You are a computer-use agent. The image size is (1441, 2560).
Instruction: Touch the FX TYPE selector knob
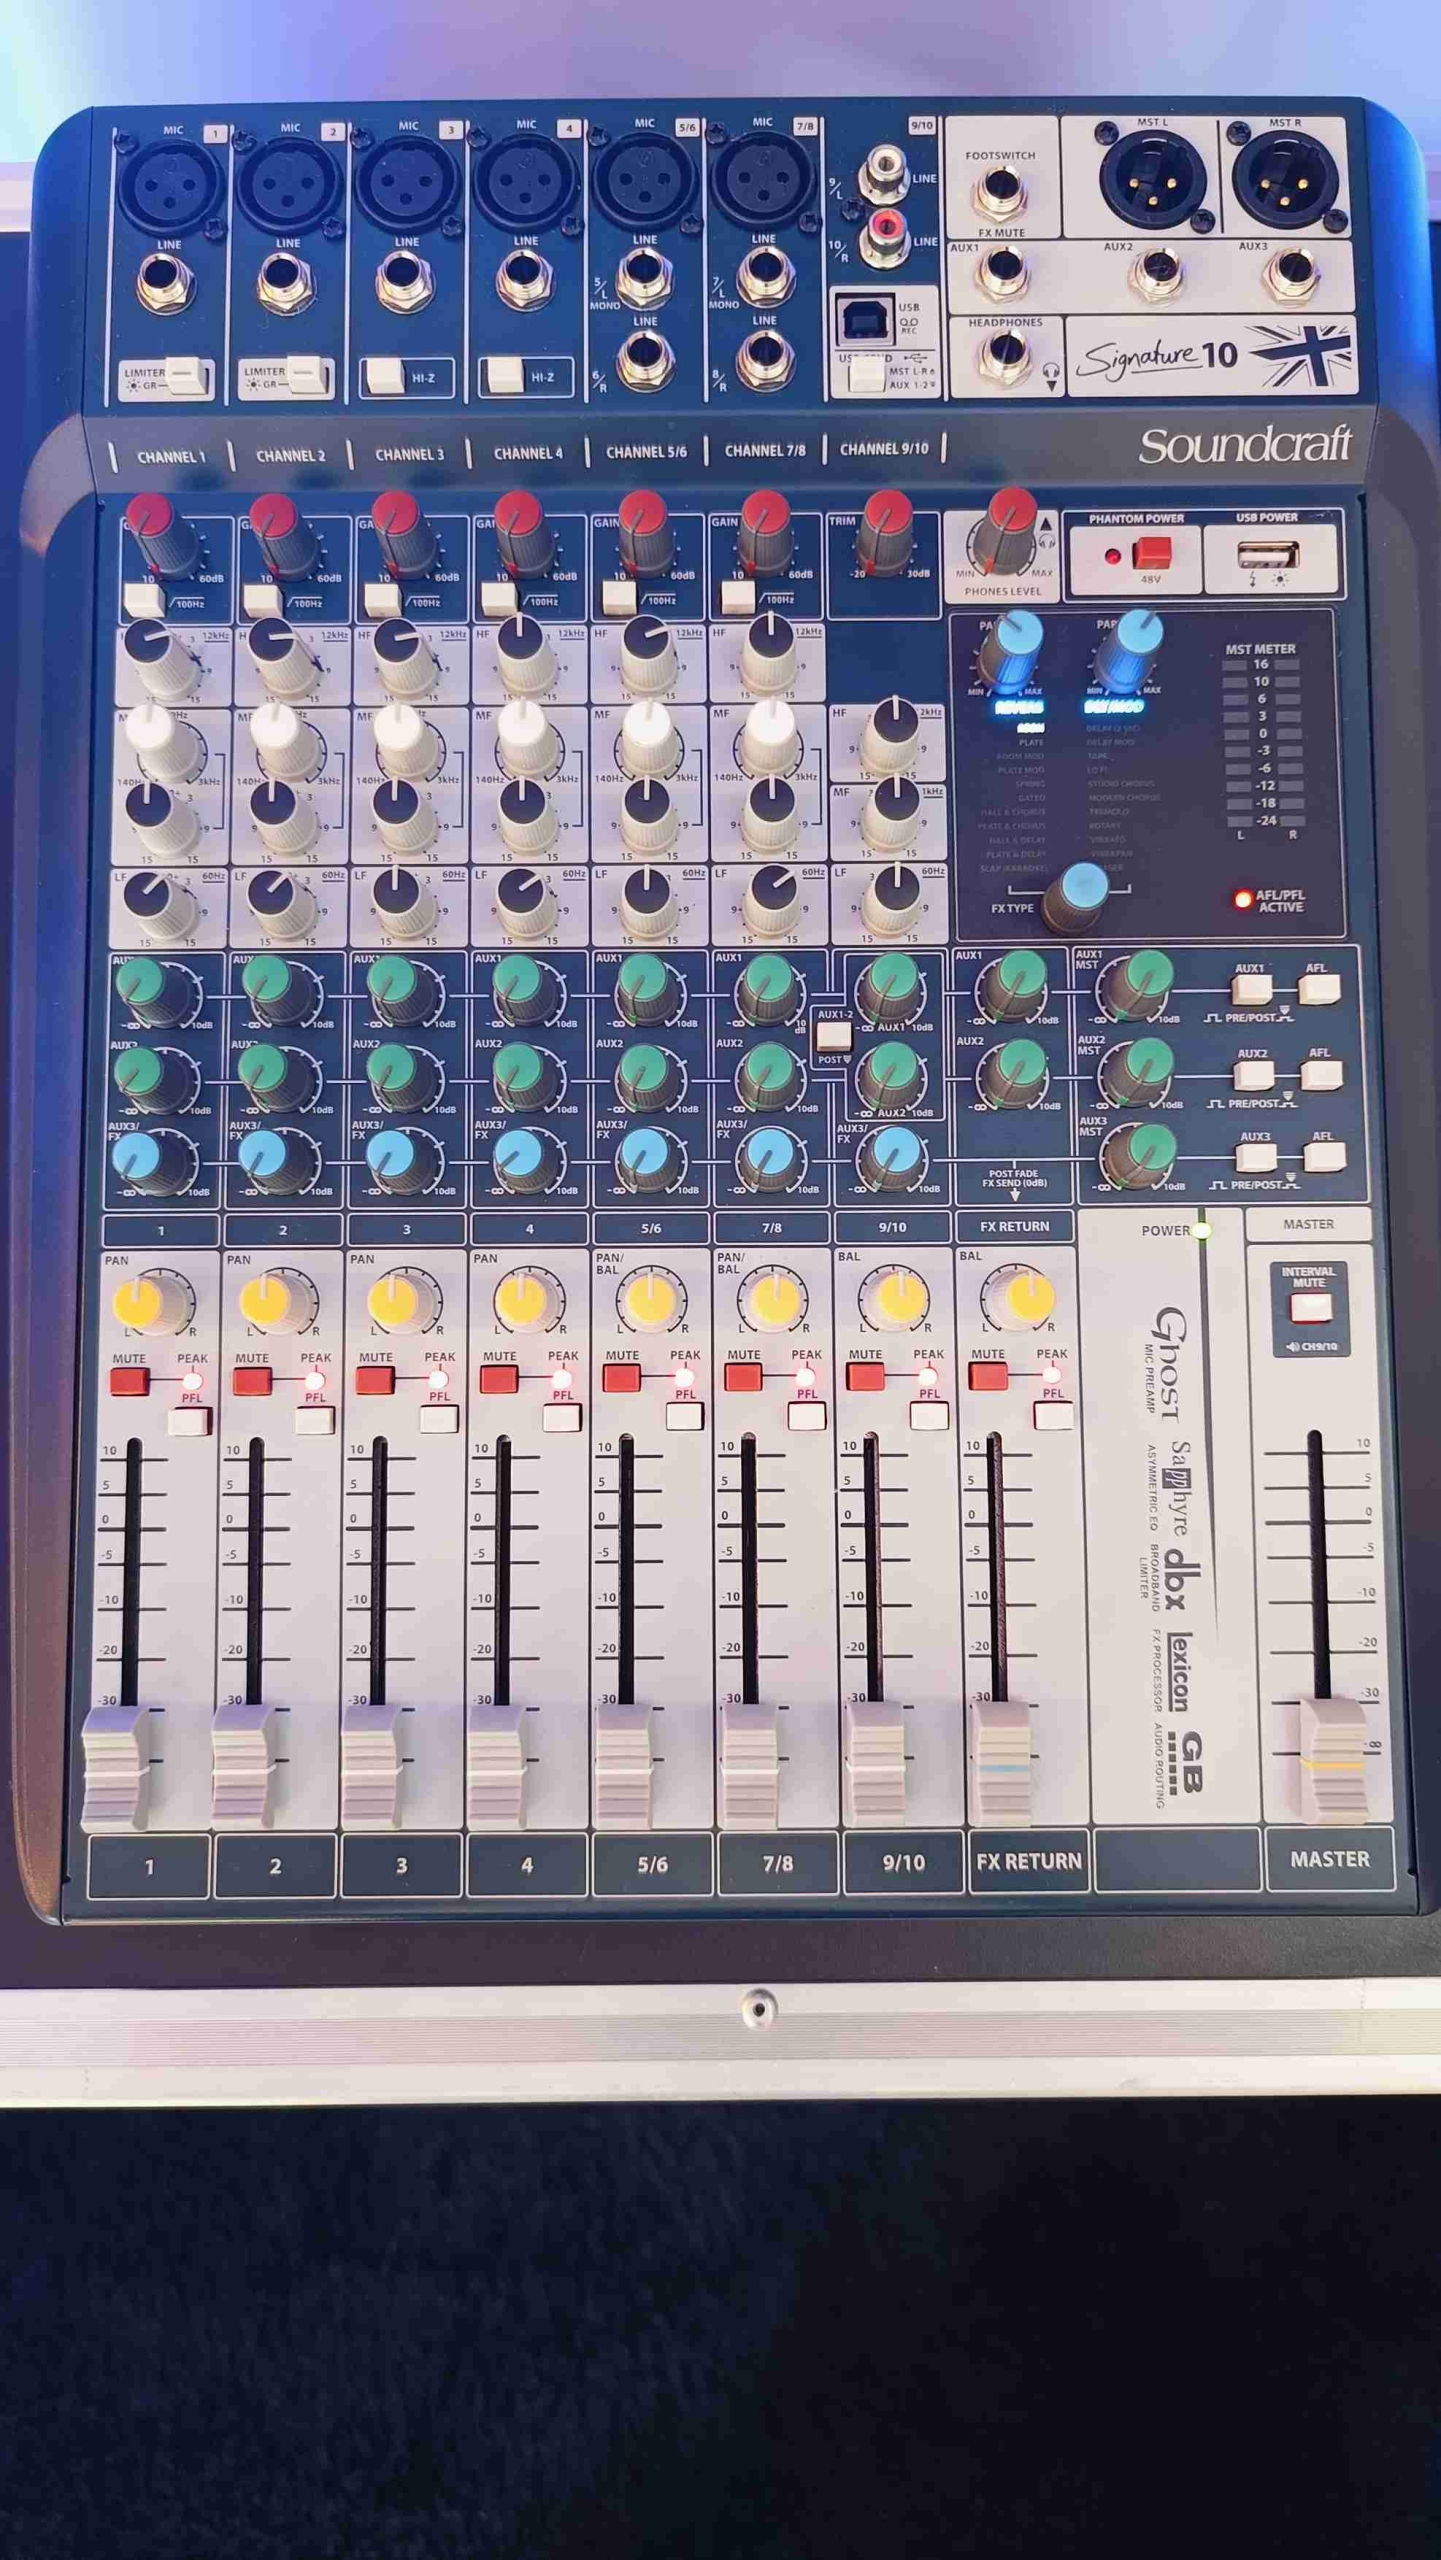1078,895
